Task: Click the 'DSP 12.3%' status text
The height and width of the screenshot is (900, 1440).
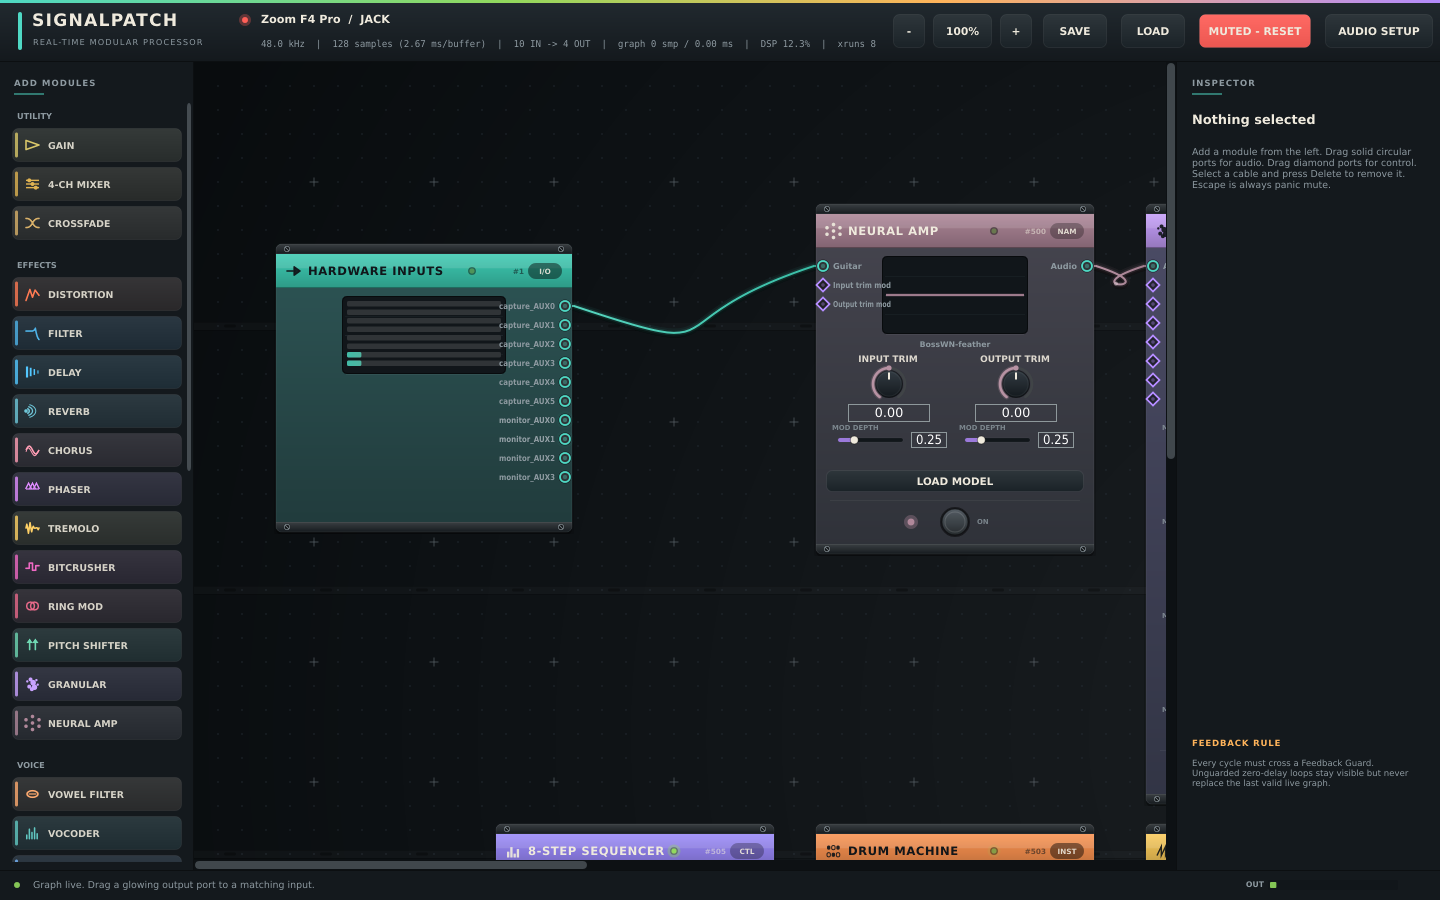Action: [x=785, y=44]
